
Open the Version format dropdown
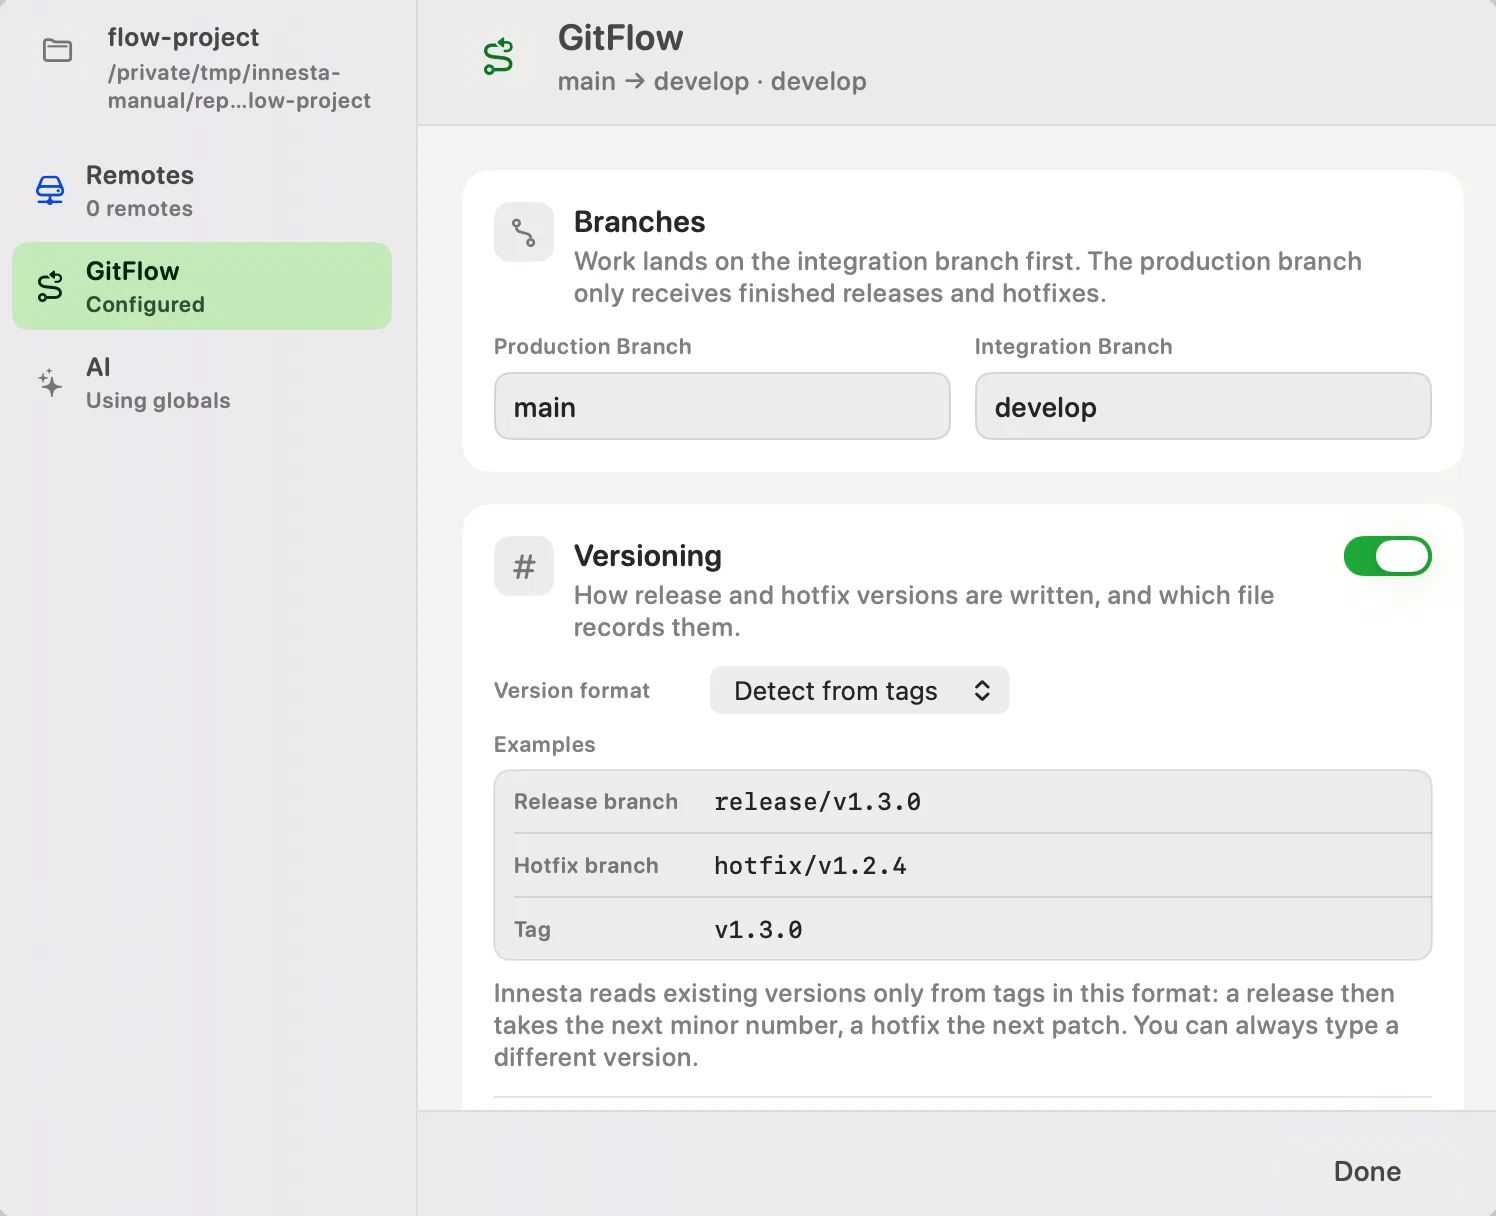point(860,690)
